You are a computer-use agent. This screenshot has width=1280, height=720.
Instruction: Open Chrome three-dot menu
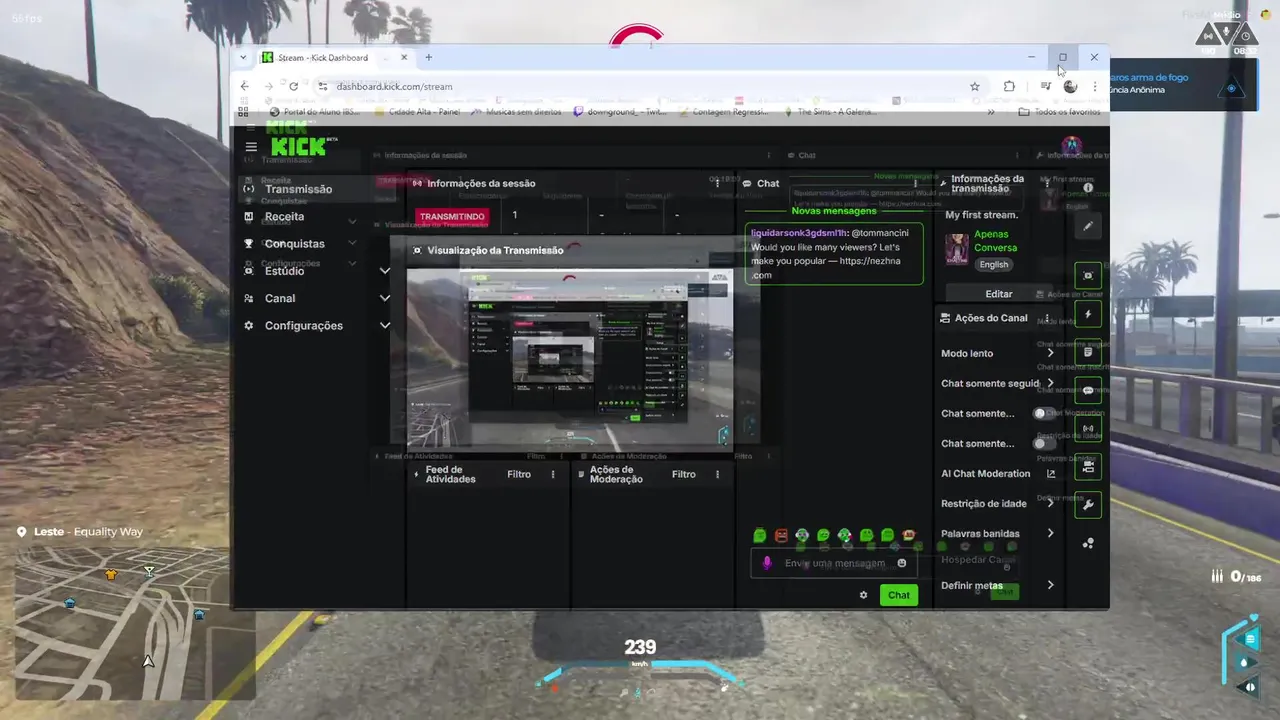(1094, 86)
